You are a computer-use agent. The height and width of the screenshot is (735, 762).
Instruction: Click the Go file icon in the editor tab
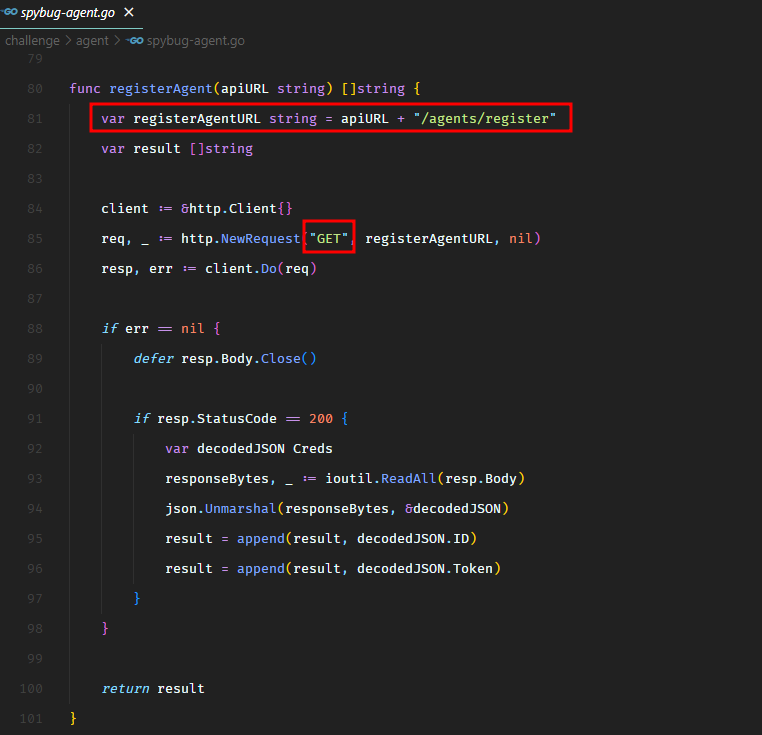tap(11, 14)
